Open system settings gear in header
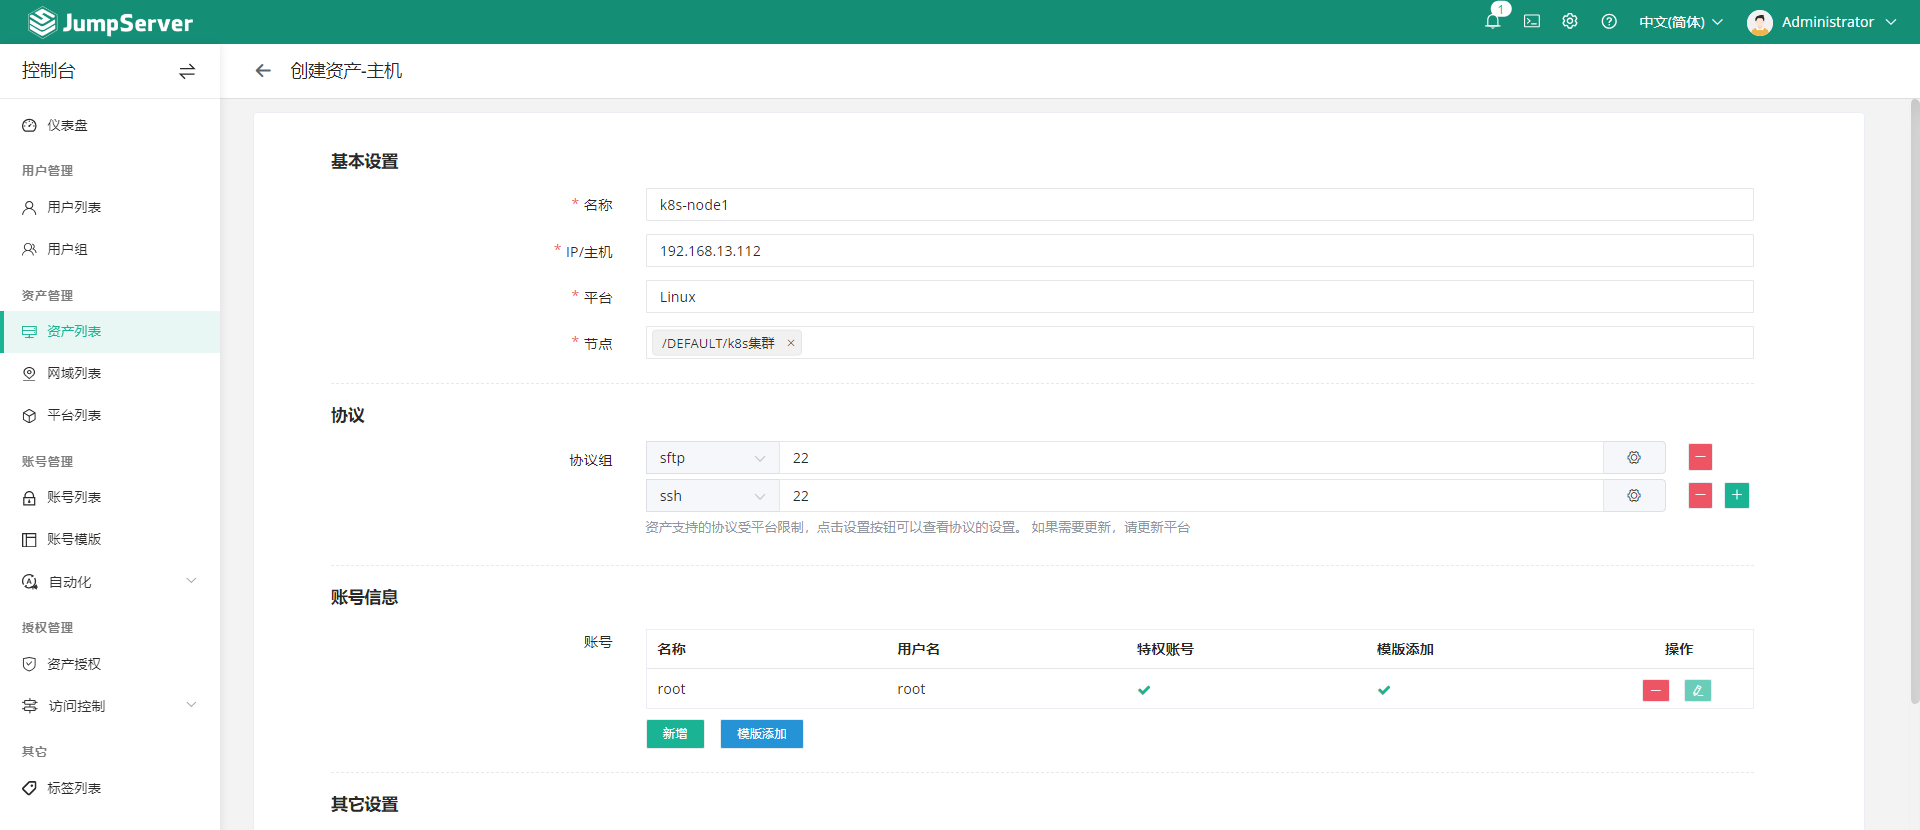 pos(1570,21)
